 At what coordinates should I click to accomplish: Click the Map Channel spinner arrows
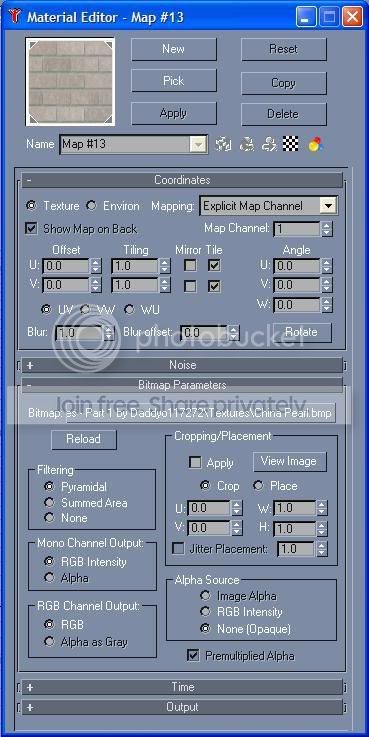tap(327, 229)
